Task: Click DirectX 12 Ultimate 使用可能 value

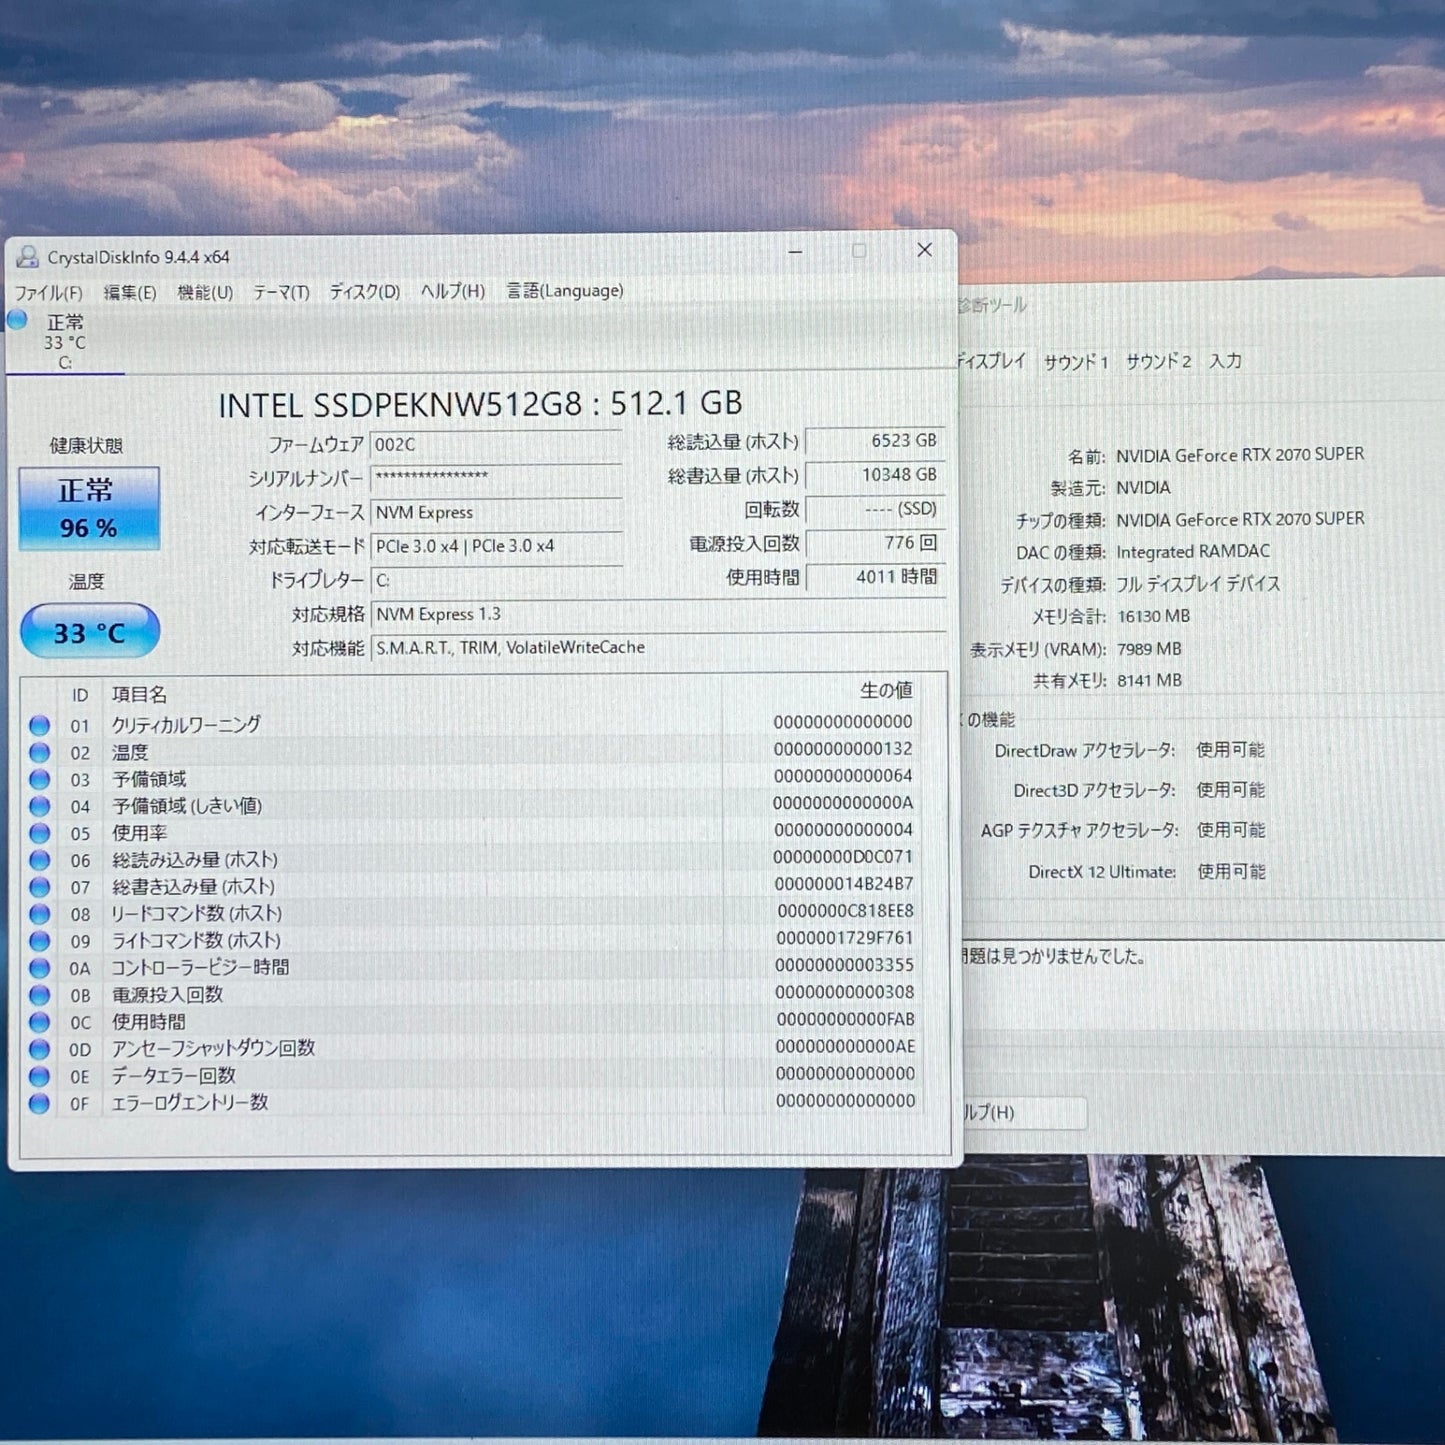Action: 1232,871
